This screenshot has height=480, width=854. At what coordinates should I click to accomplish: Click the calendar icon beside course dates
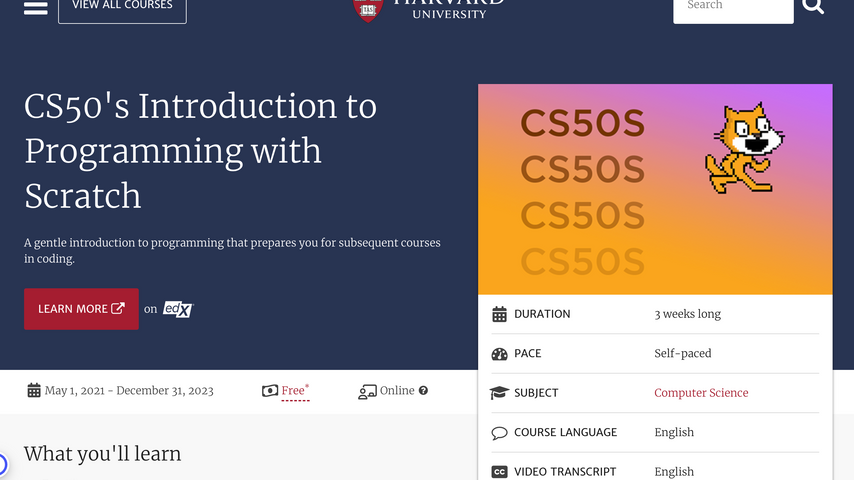coord(34,390)
